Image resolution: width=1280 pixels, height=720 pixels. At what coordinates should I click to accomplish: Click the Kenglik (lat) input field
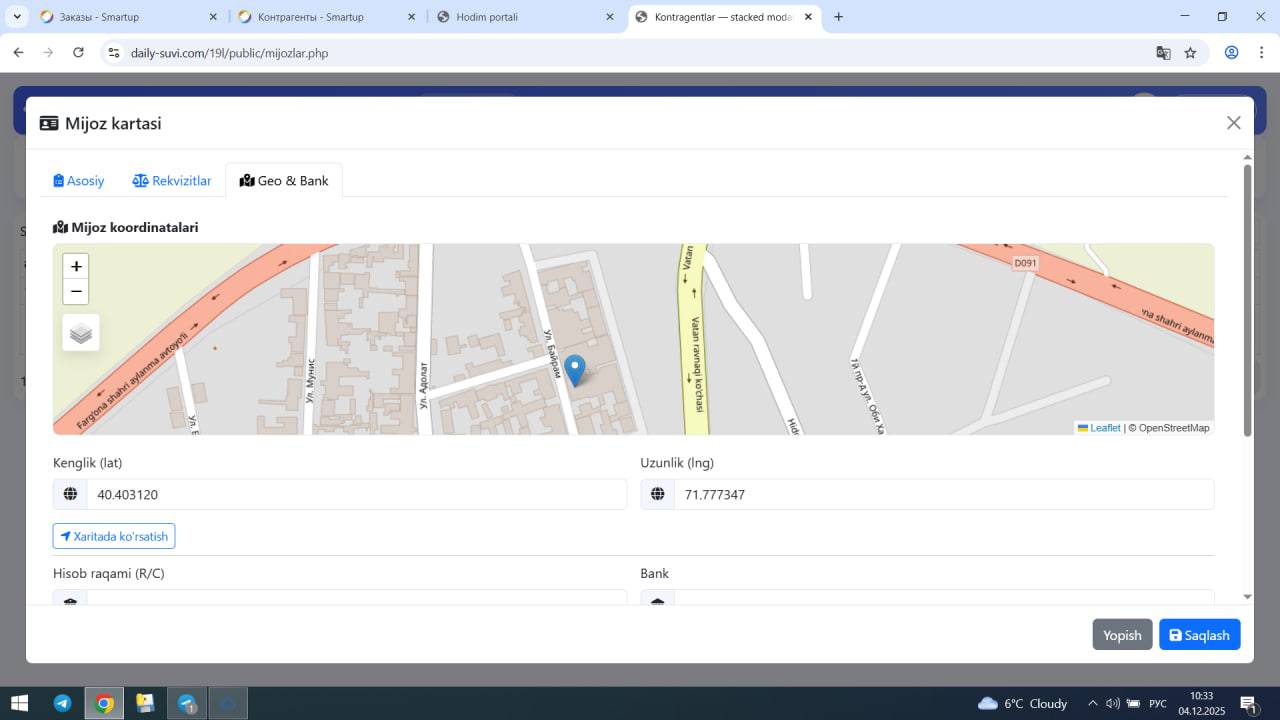[x=357, y=494]
